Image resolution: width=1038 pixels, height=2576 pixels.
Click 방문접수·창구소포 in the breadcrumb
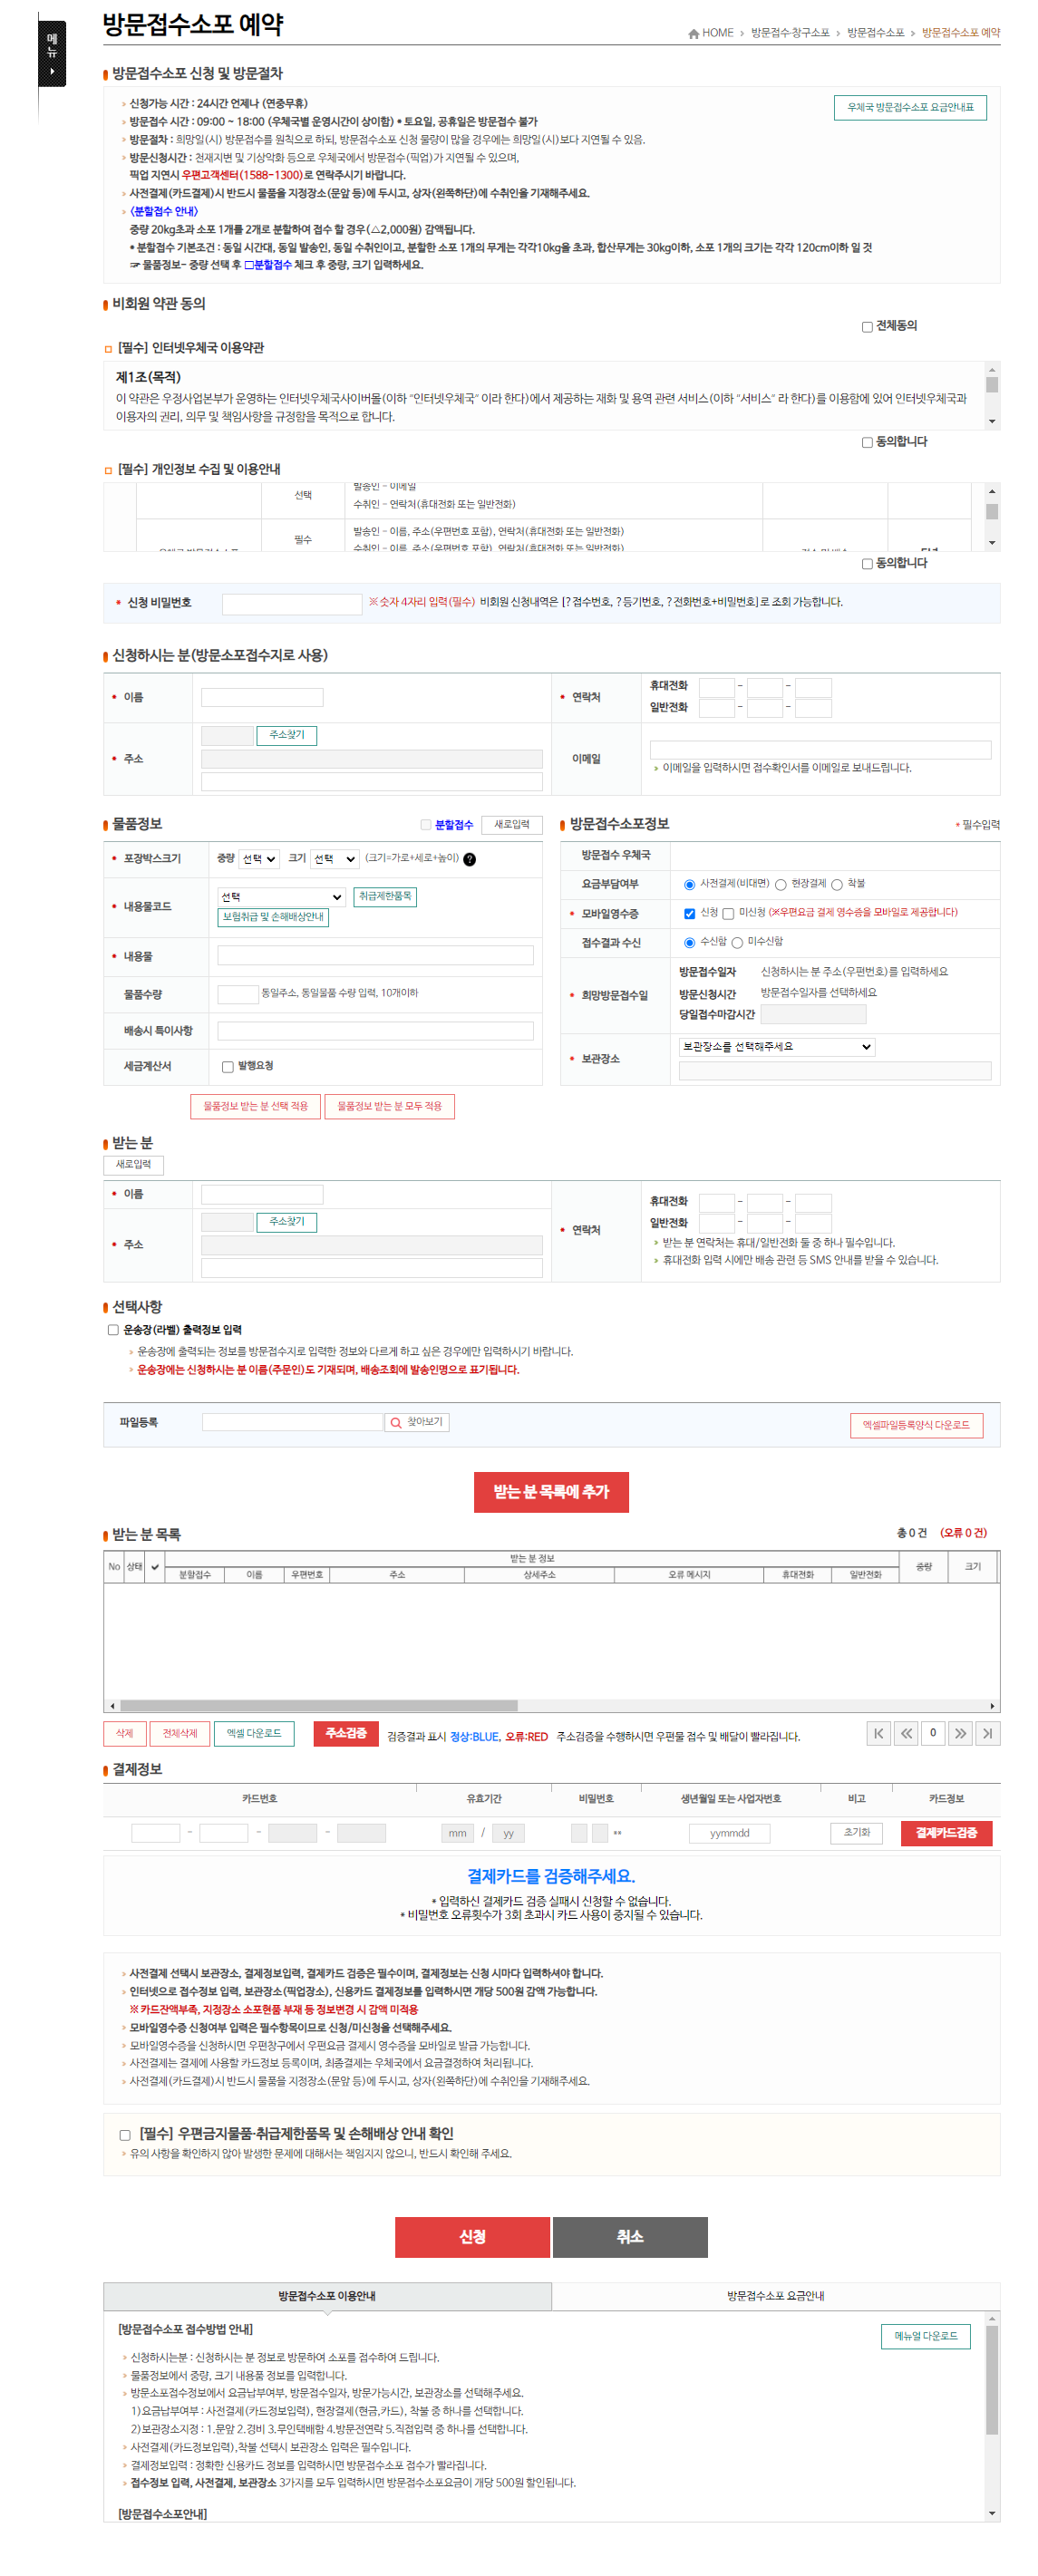coord(790,33)
